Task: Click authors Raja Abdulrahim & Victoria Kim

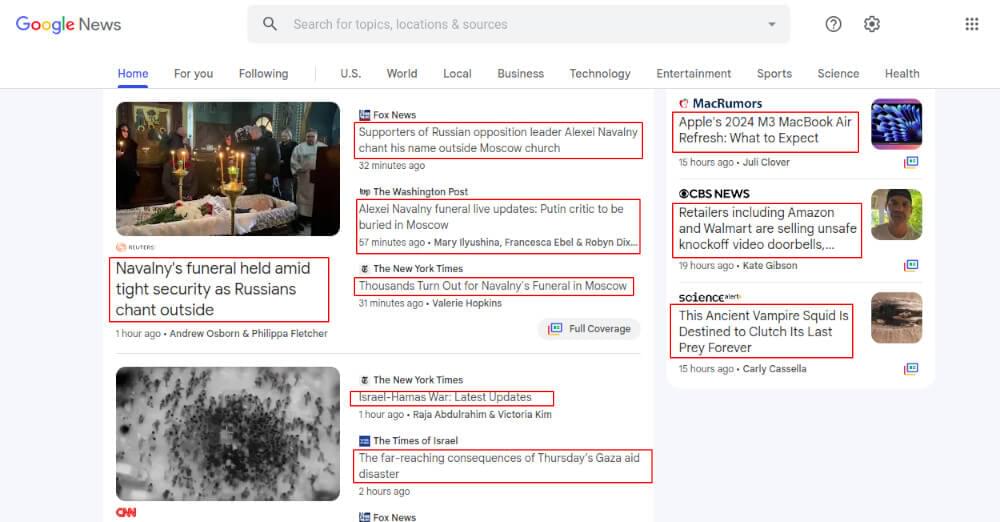Action: pos(482,415)
